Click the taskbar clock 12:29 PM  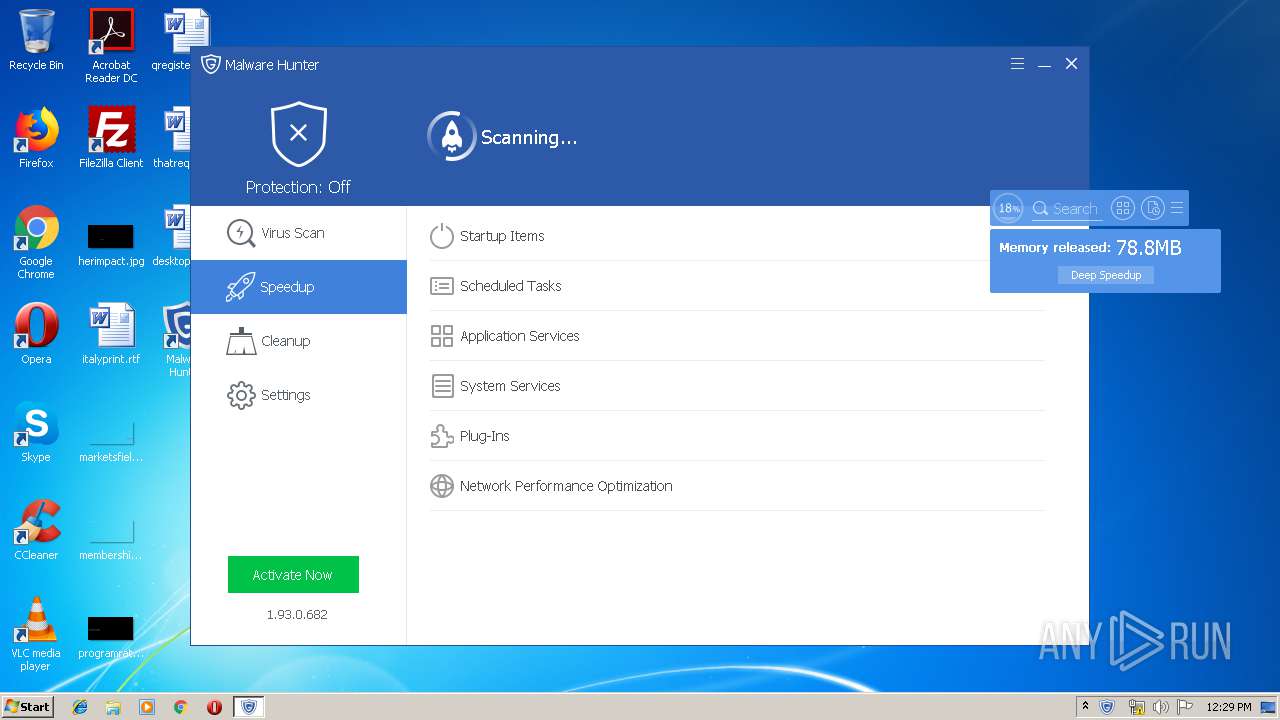coord(1229,707)
